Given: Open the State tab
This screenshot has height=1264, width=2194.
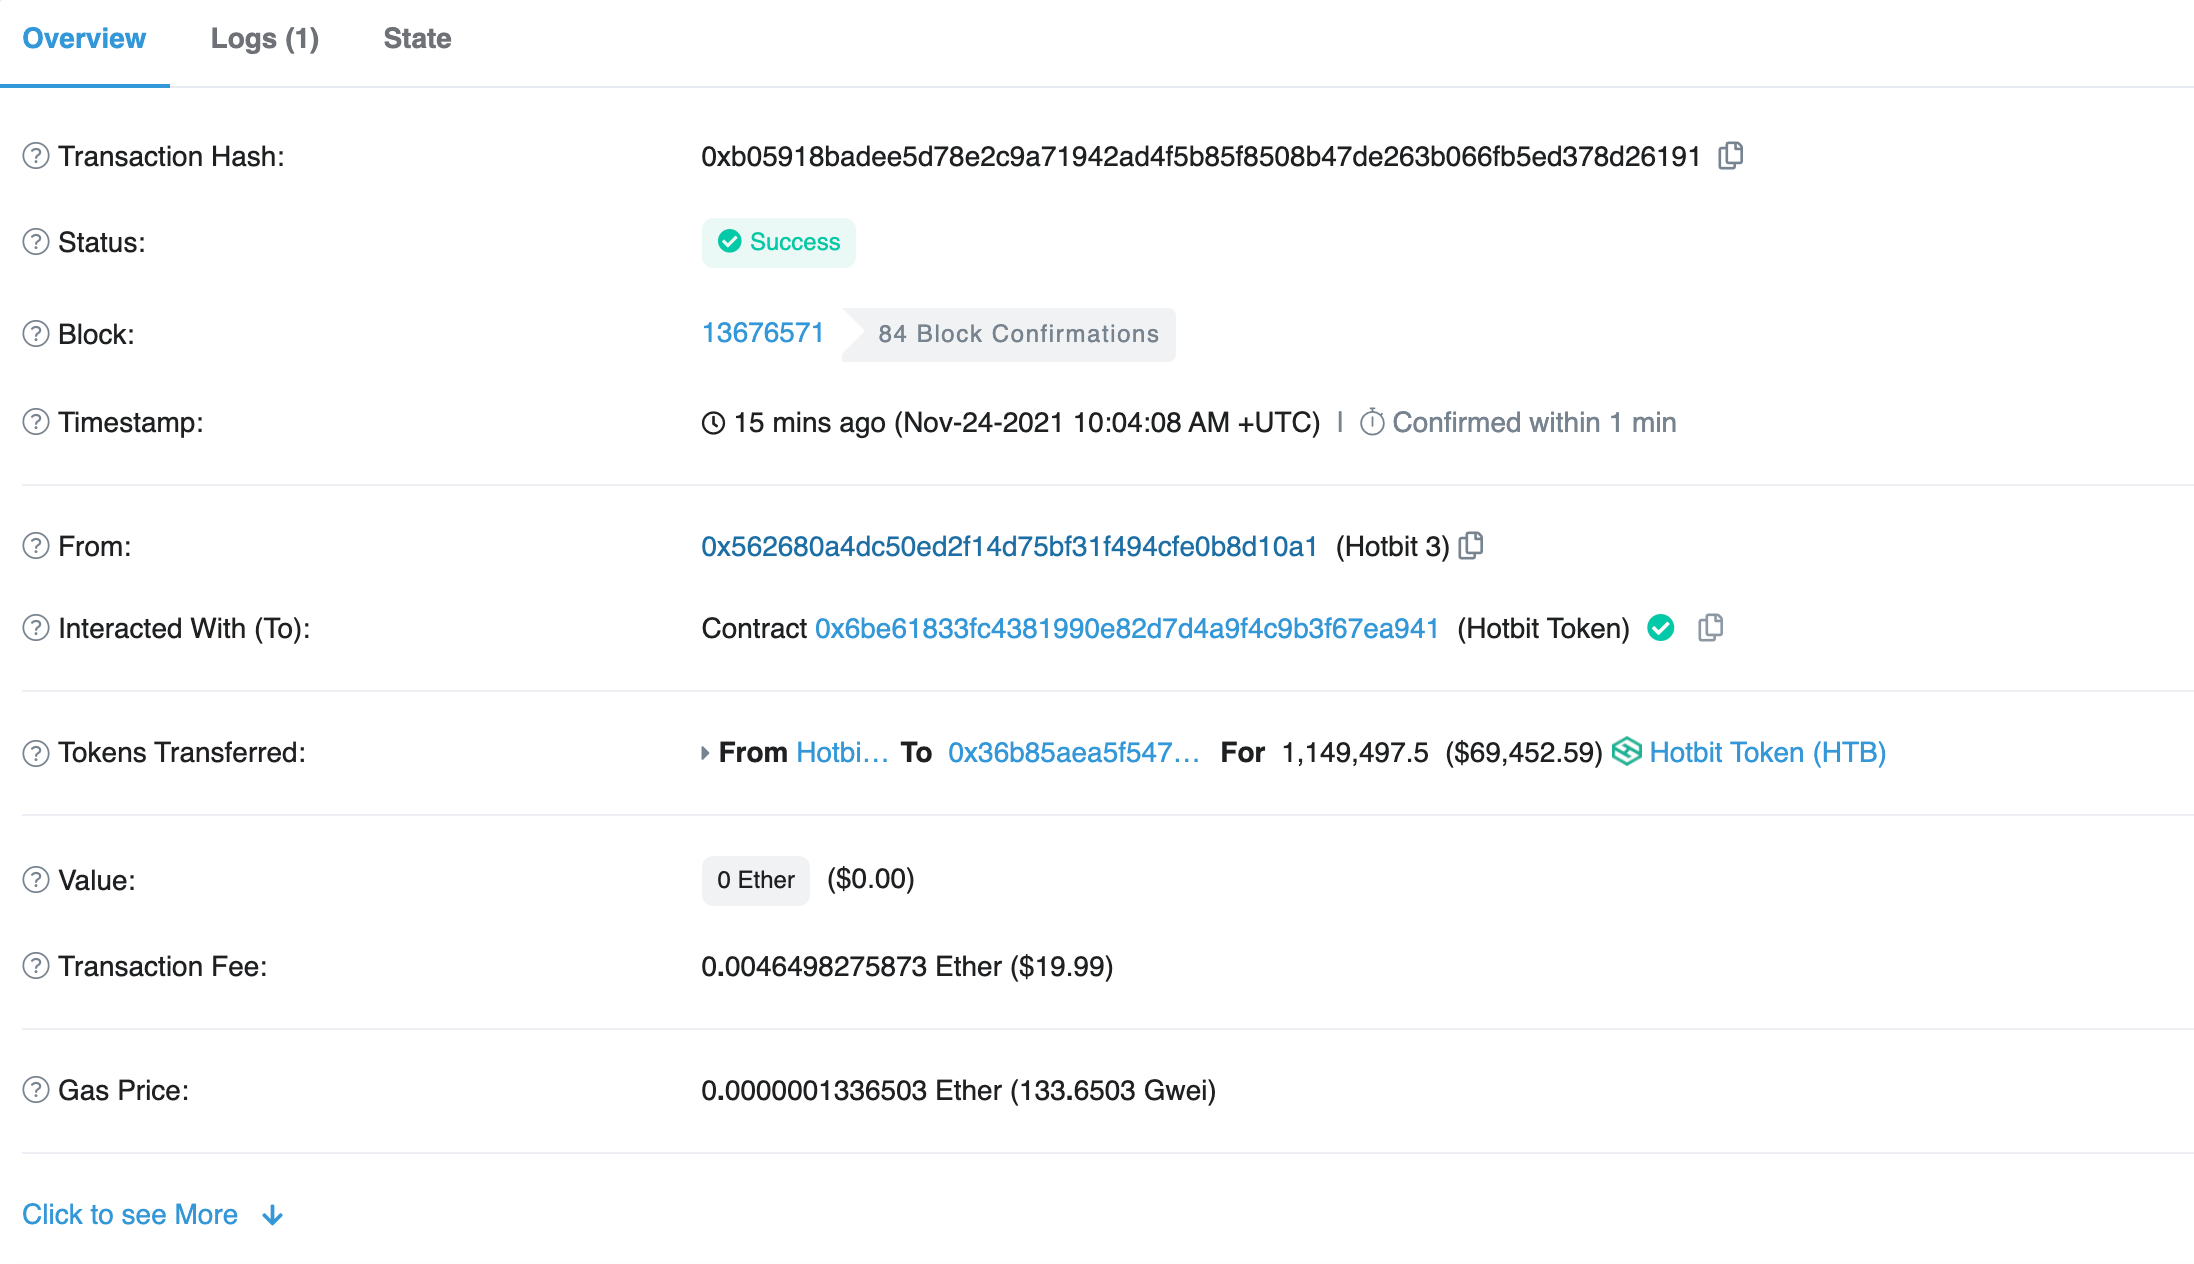Looking at the screenshot, I should point(417,38).
